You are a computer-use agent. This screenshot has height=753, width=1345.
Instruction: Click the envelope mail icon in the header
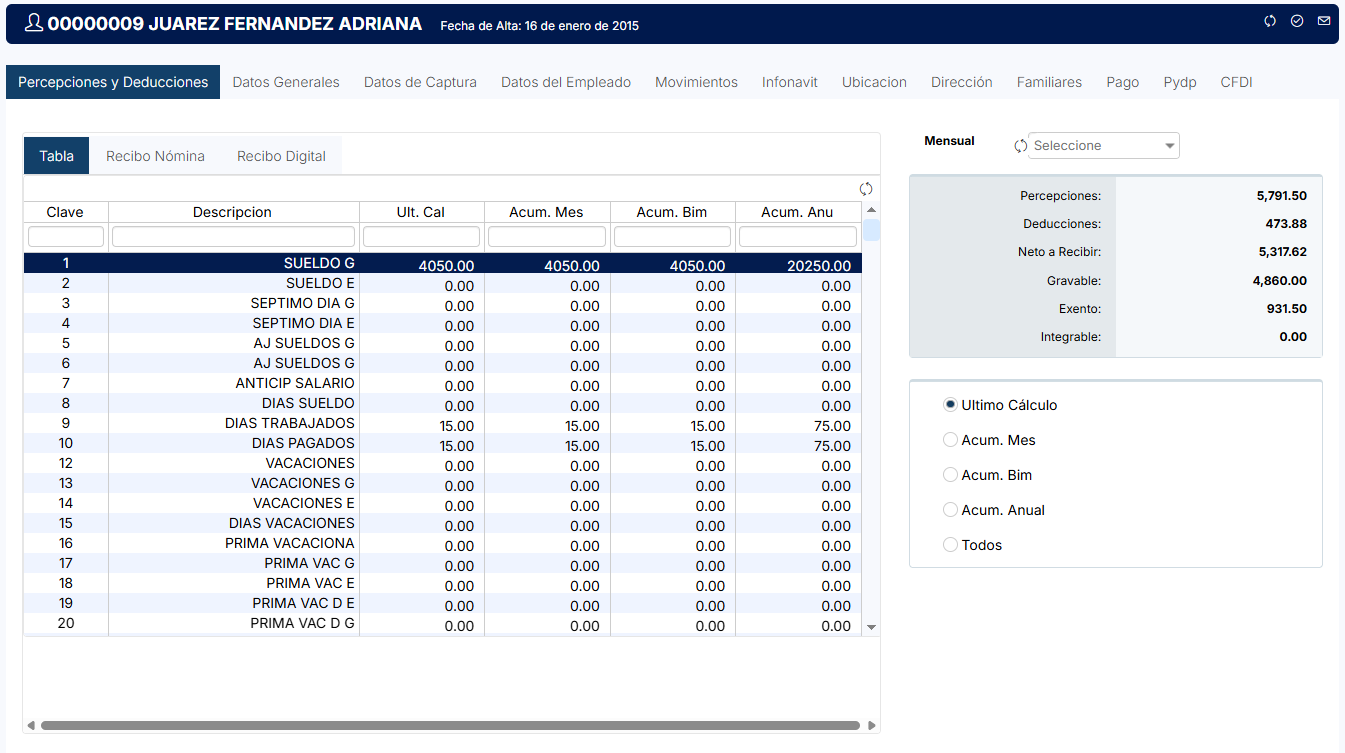(1324, 21)
